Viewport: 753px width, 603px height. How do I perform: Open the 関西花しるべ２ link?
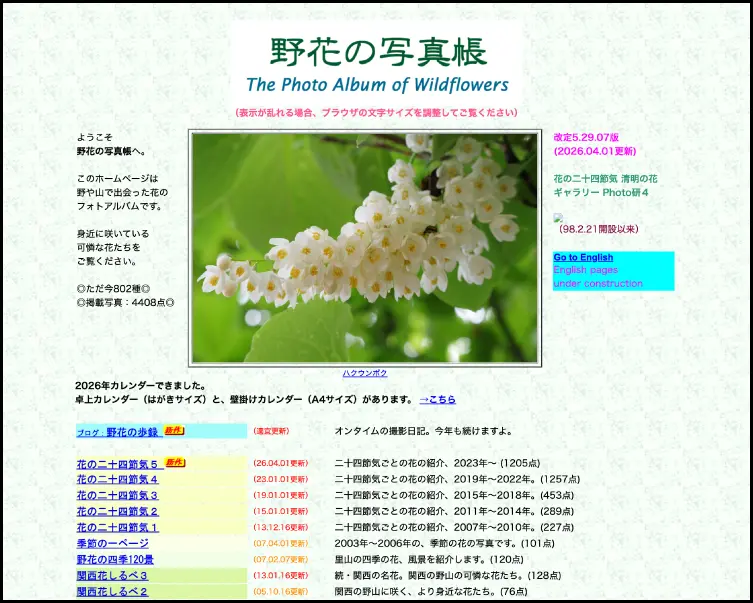click(112, 591)
